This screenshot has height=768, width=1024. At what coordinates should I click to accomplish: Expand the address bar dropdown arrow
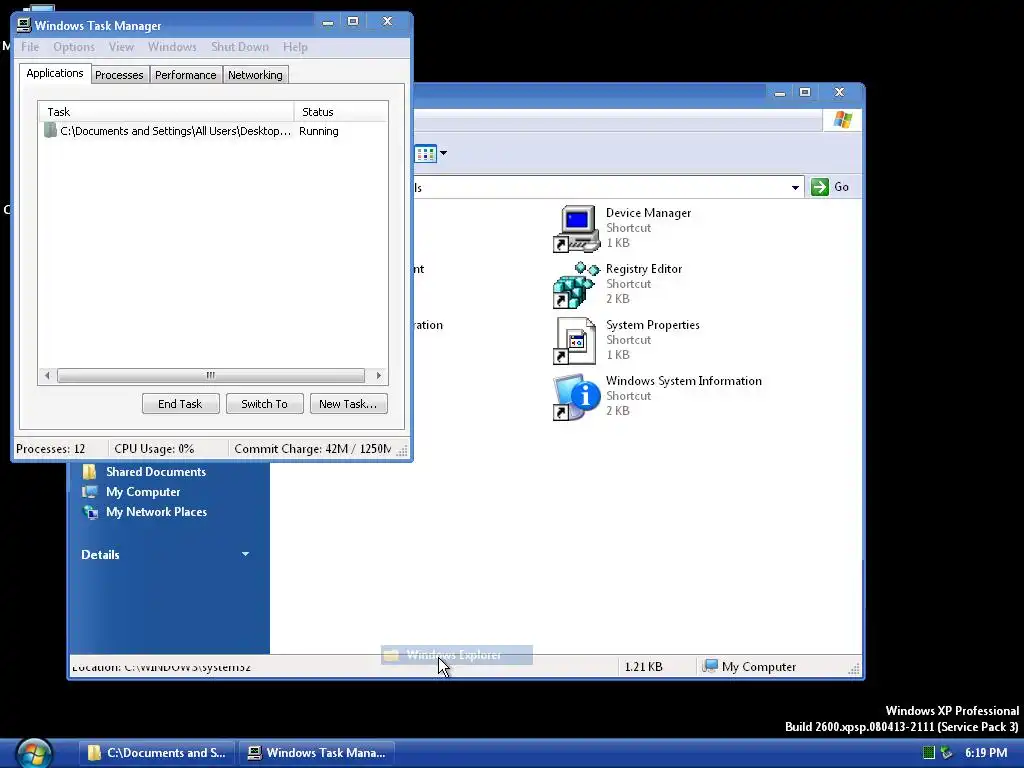pos(795,187)
